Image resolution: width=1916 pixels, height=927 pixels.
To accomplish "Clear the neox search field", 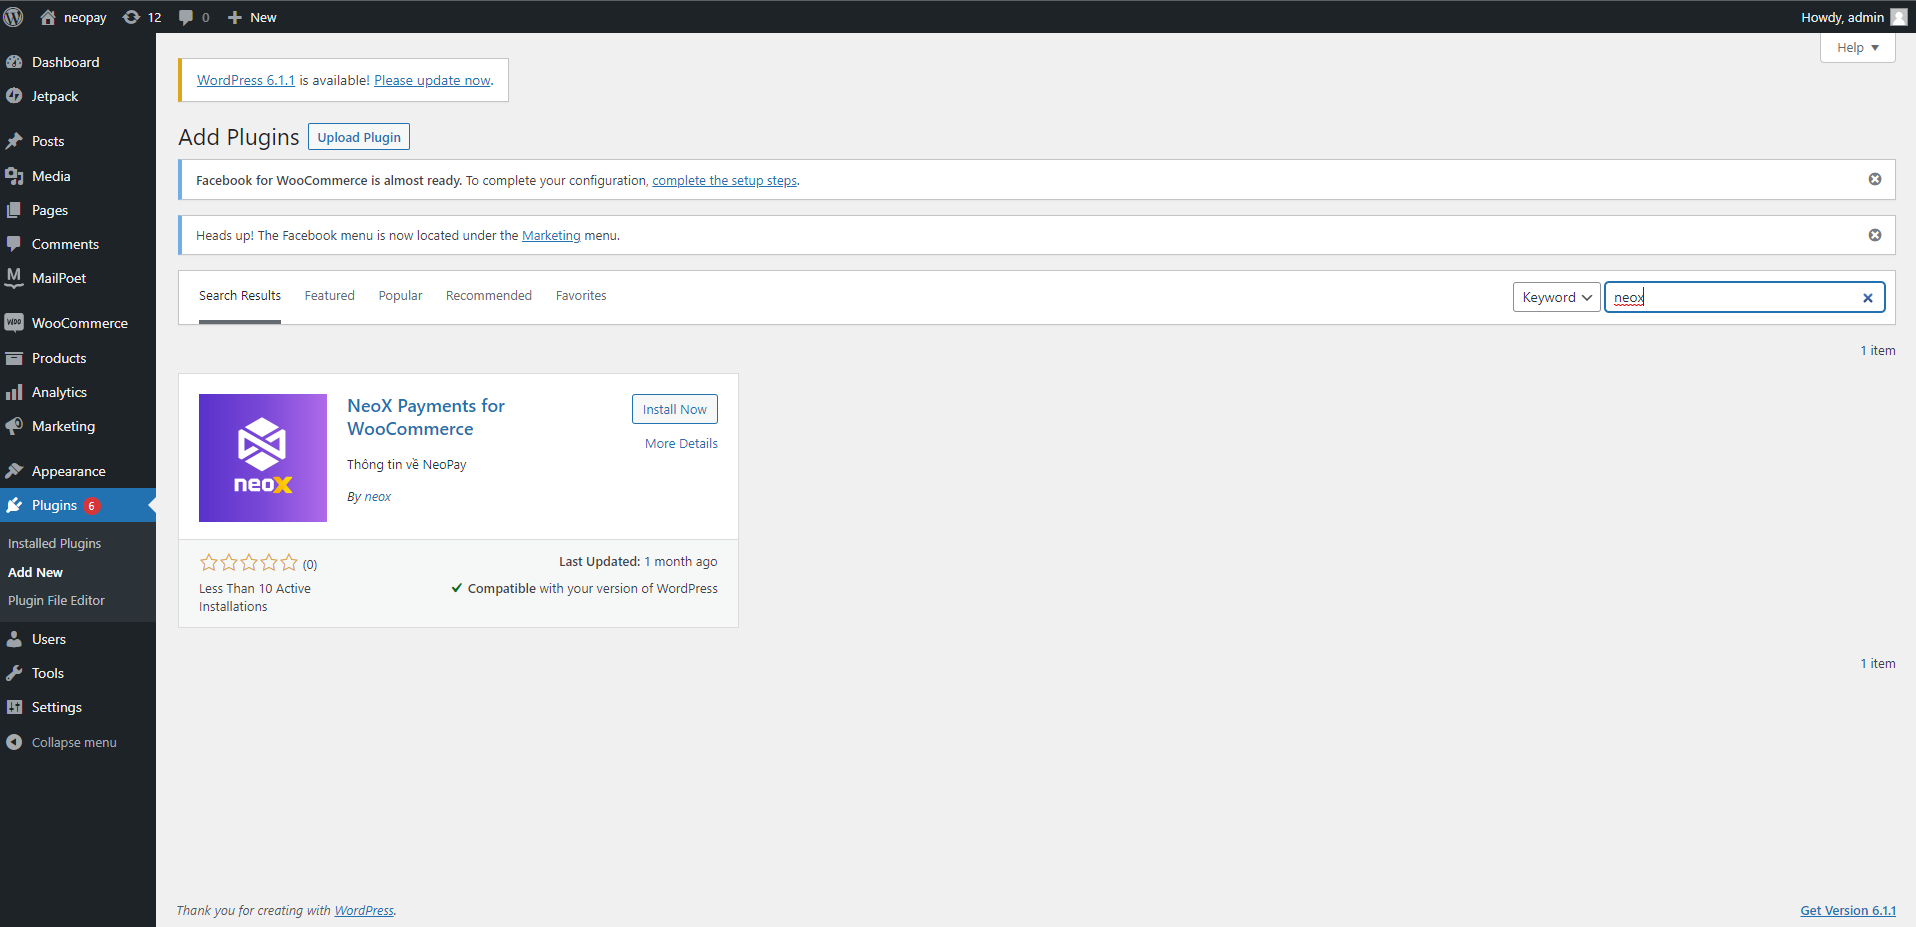I will [x=1867, y=298].
